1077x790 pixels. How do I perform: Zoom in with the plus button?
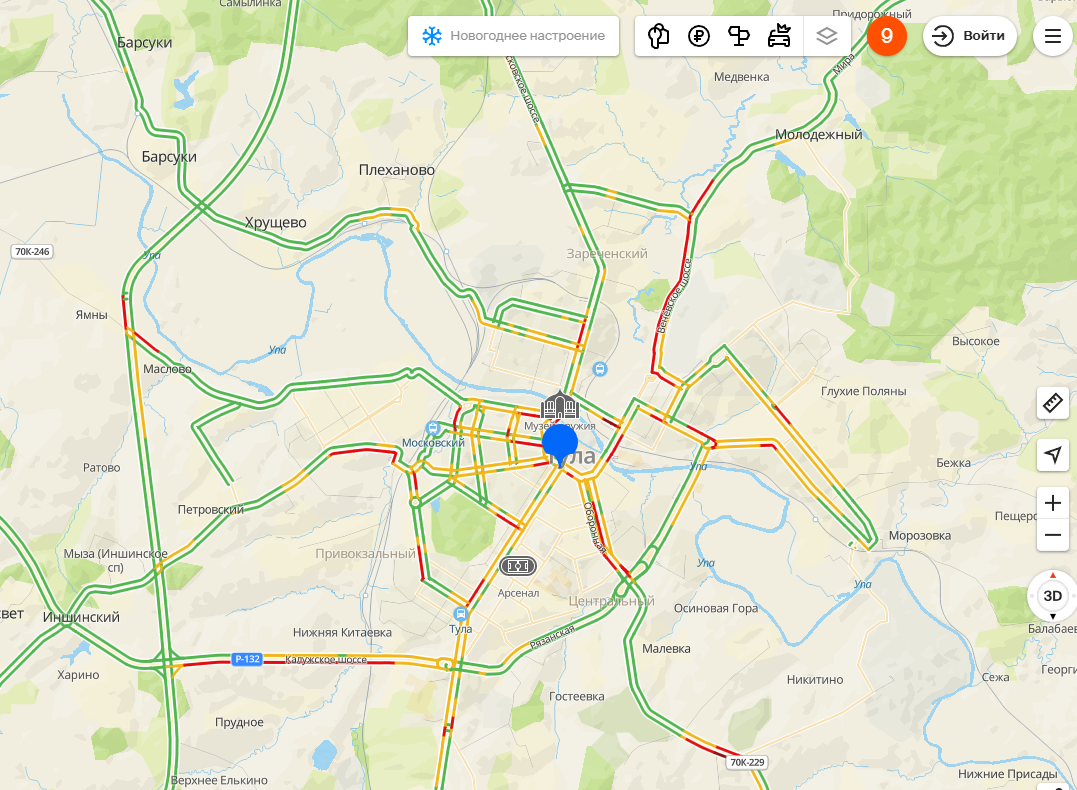pos(1053,503)
